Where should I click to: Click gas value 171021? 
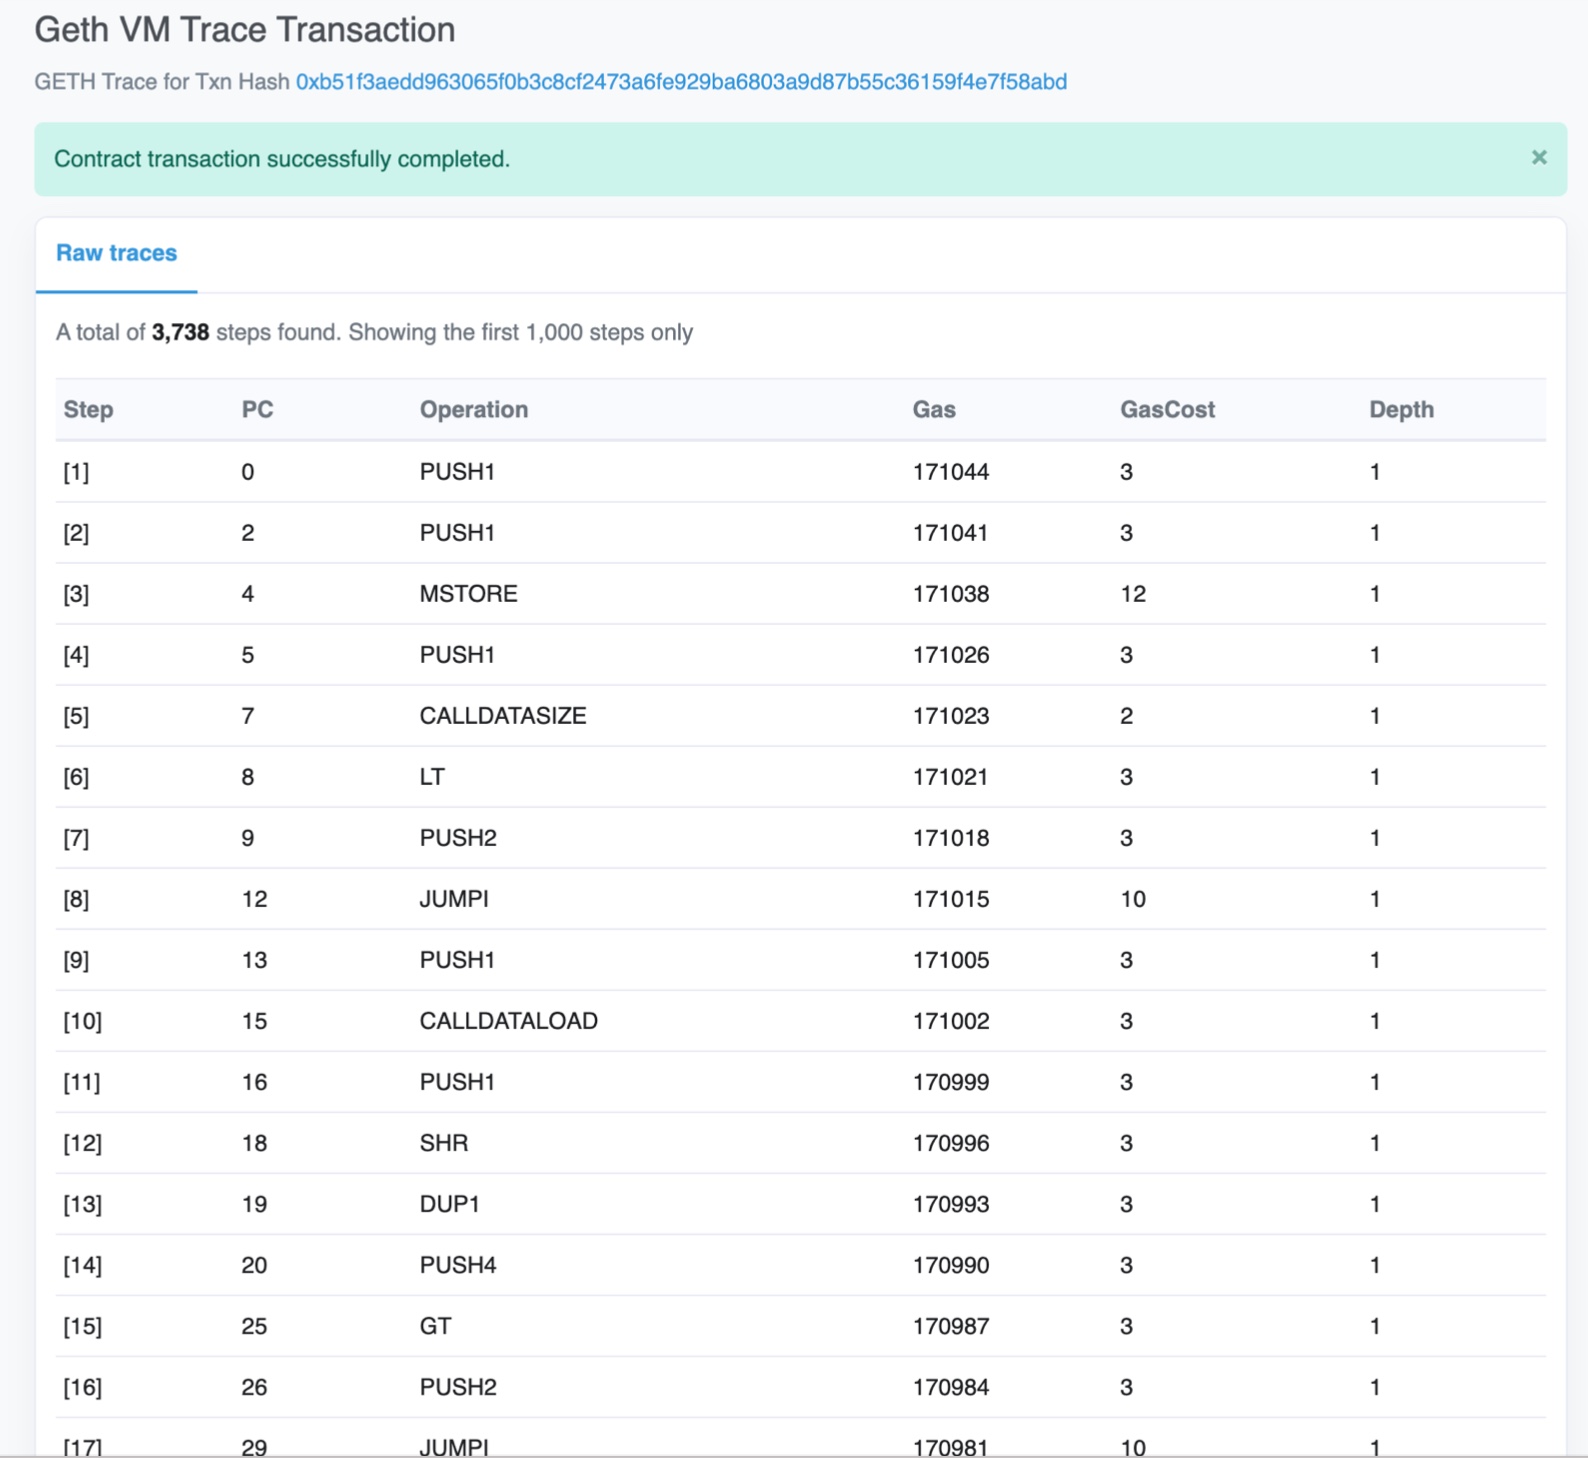pyautogui.click(x=950, y=777)
